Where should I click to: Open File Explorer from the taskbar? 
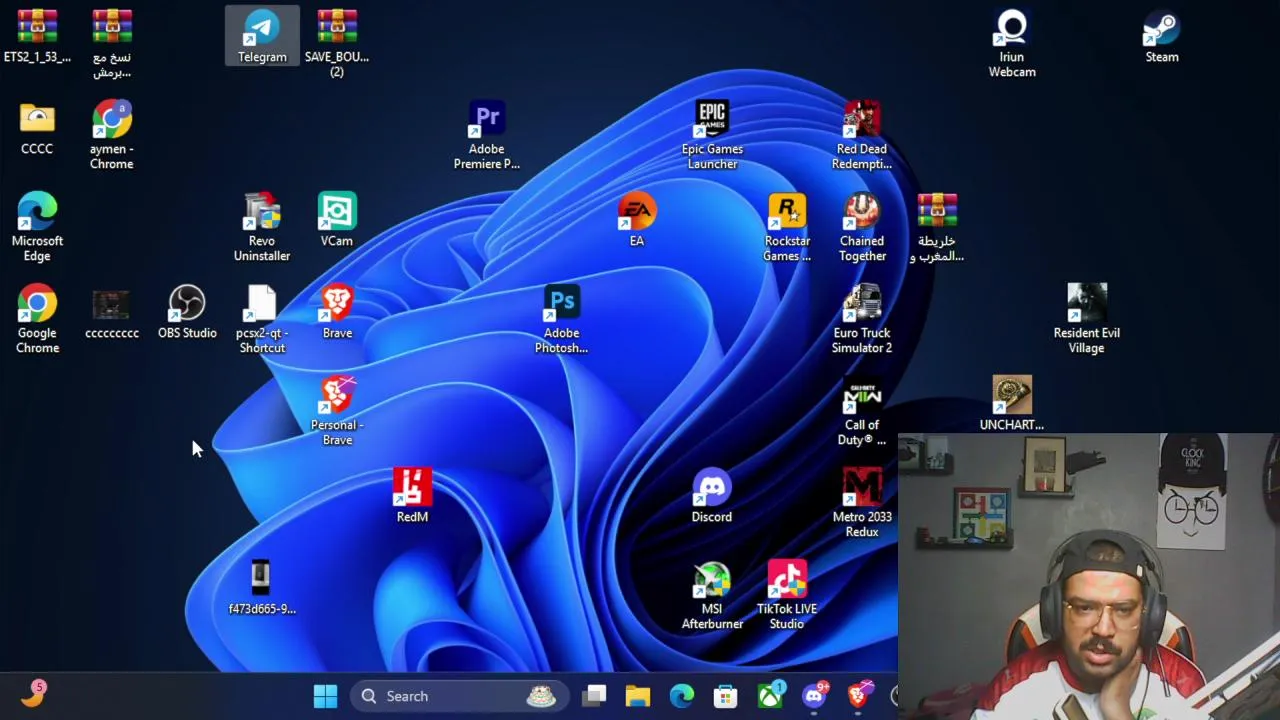pos(638,696)
